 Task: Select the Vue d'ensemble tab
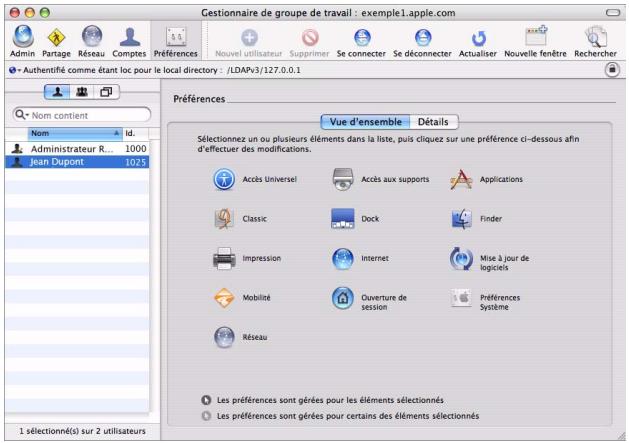click(x=365, y=122)
